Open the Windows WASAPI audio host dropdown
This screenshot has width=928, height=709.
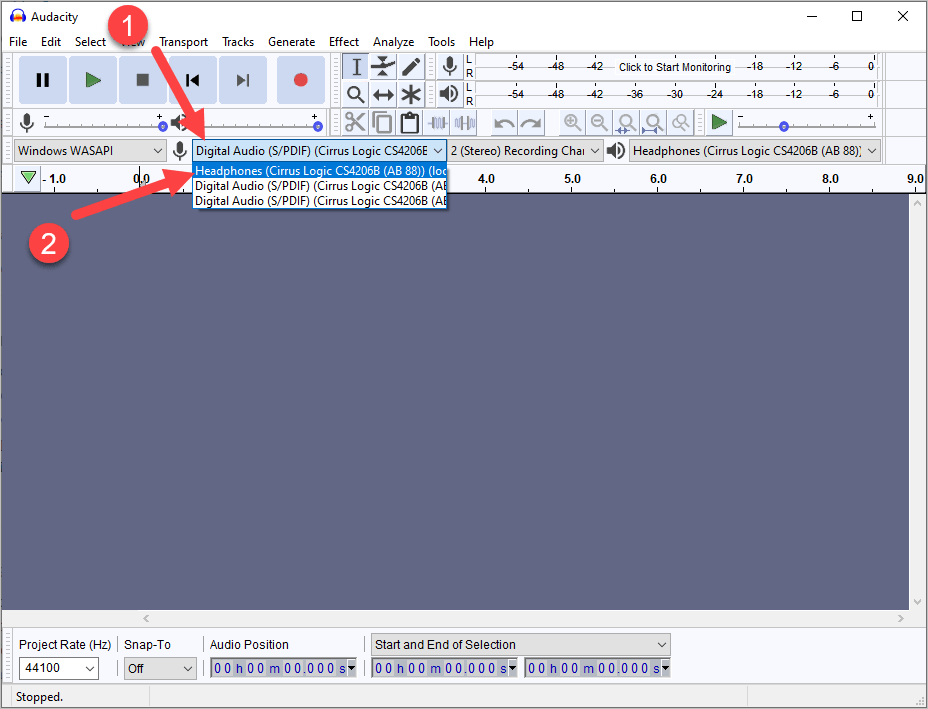tap(90, 150)
